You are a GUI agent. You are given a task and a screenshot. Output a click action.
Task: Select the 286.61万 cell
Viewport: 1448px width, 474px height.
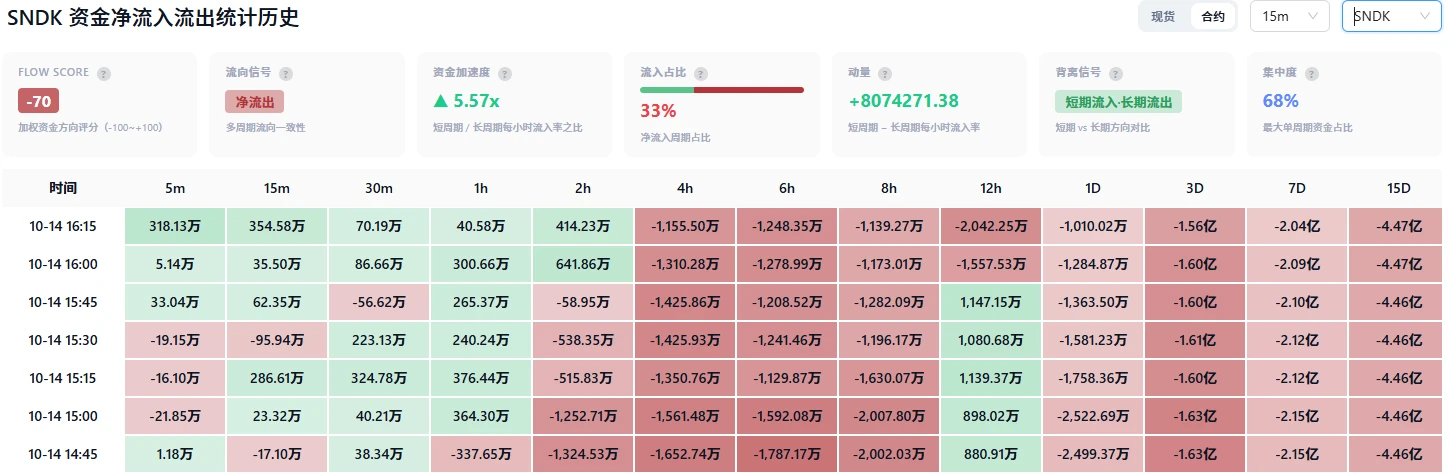[277, 378]
